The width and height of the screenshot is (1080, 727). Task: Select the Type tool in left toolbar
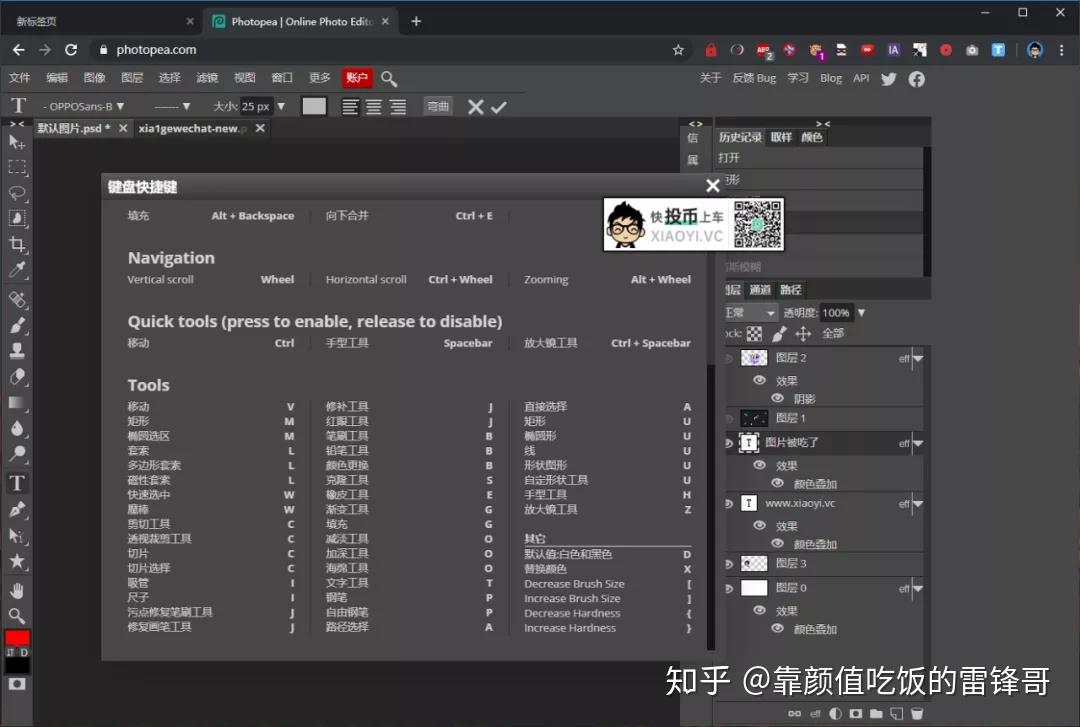[17, 484]
